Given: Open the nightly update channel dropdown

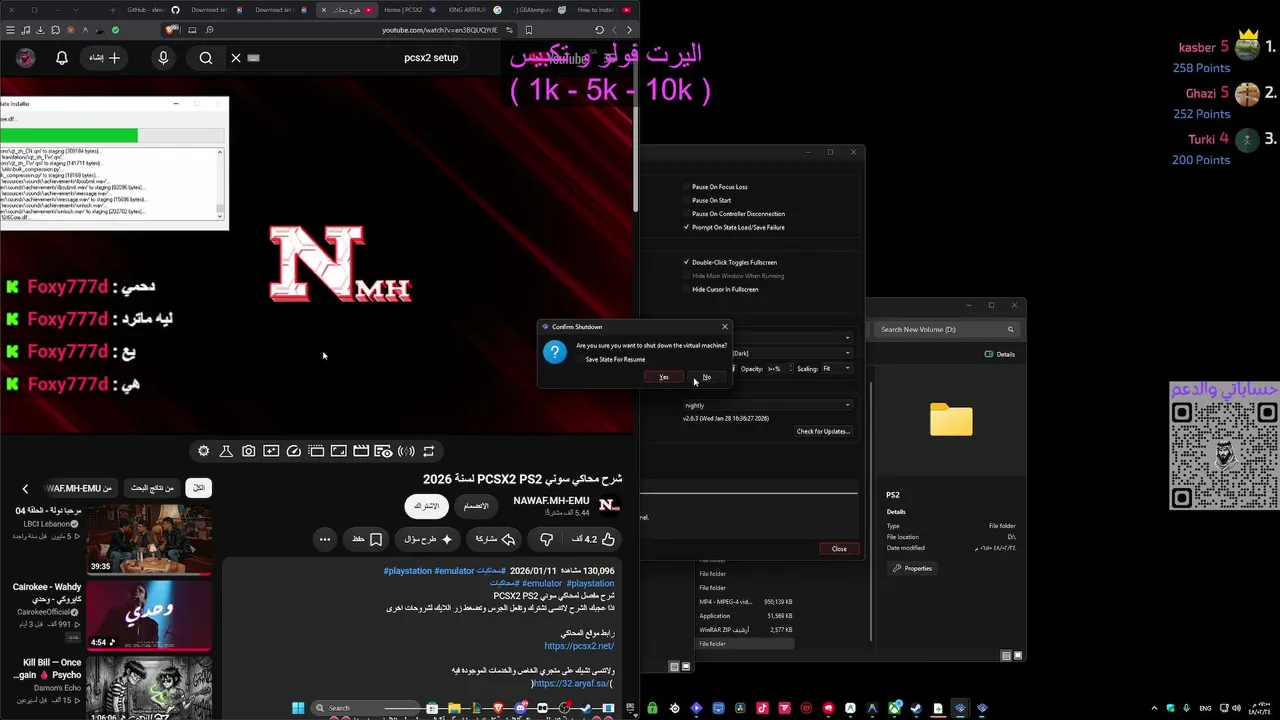Looking at the screenshot, I should pyautogui.click(x=767, y=405).
